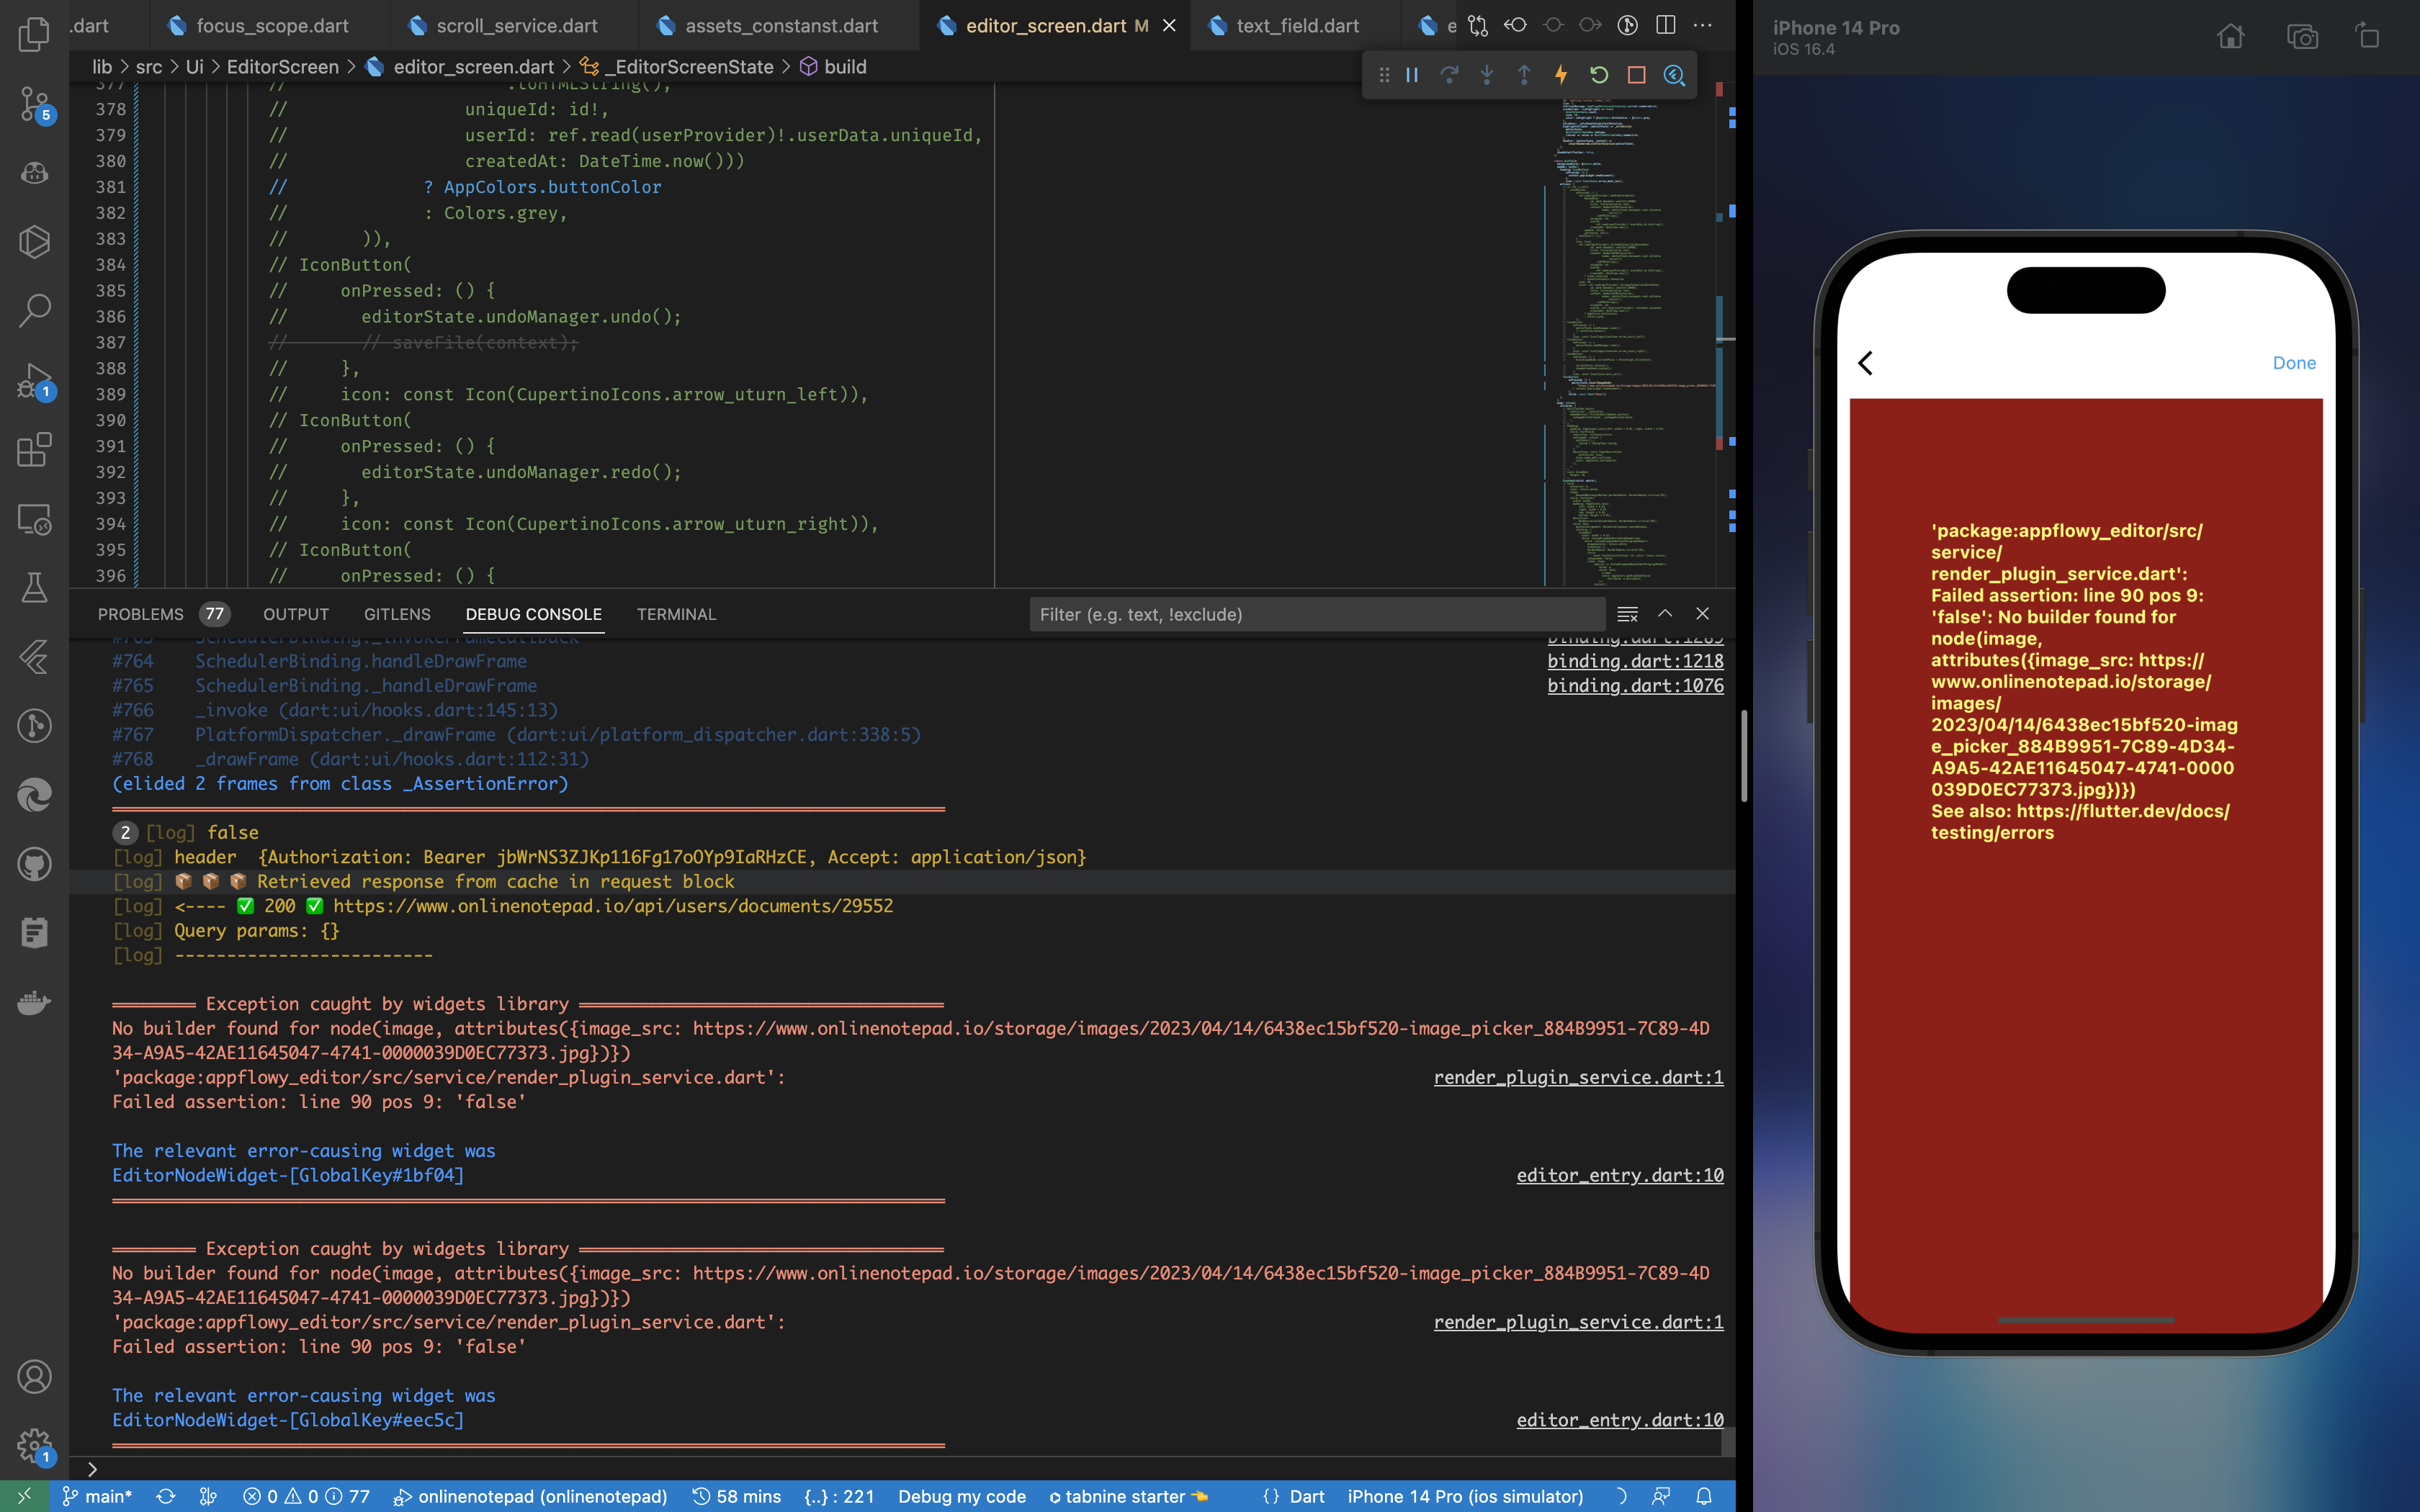Open the Explorer view in activity bar
The height and width of the screenshot is (1512, 2420).
pyautogui.click(x=34, y=34)
